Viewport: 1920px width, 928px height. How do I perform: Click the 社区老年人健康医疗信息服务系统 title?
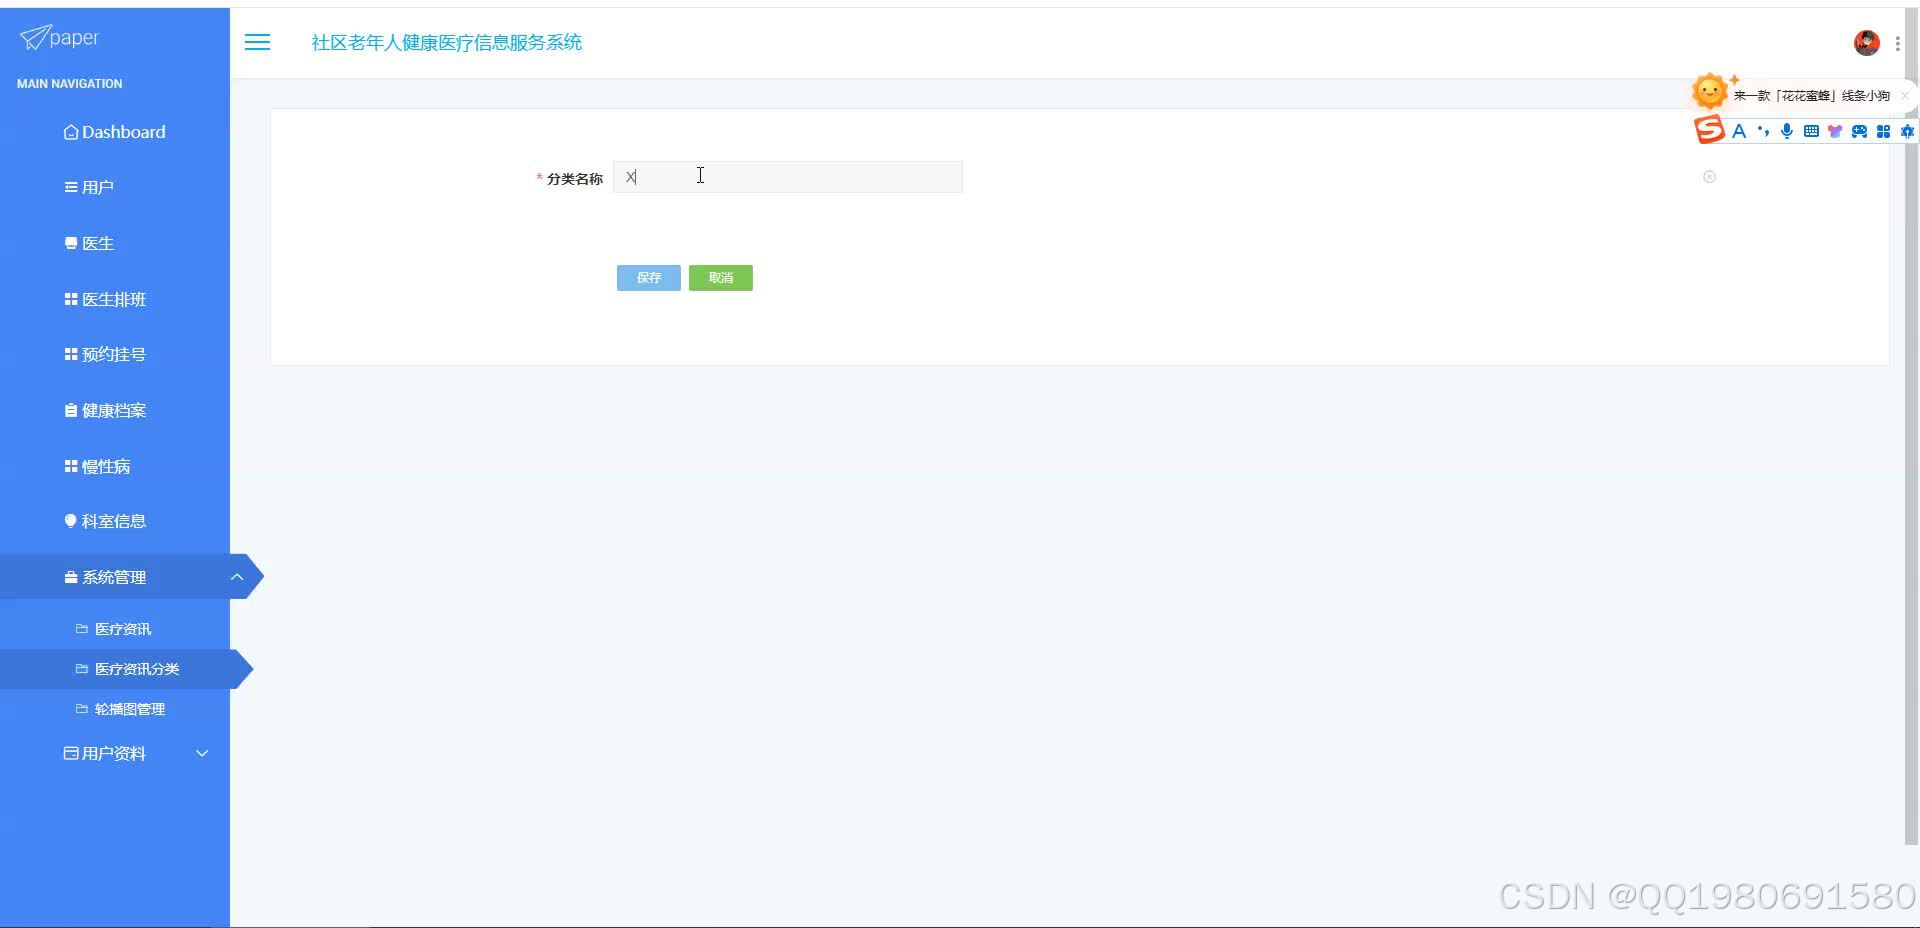[447, 42]
